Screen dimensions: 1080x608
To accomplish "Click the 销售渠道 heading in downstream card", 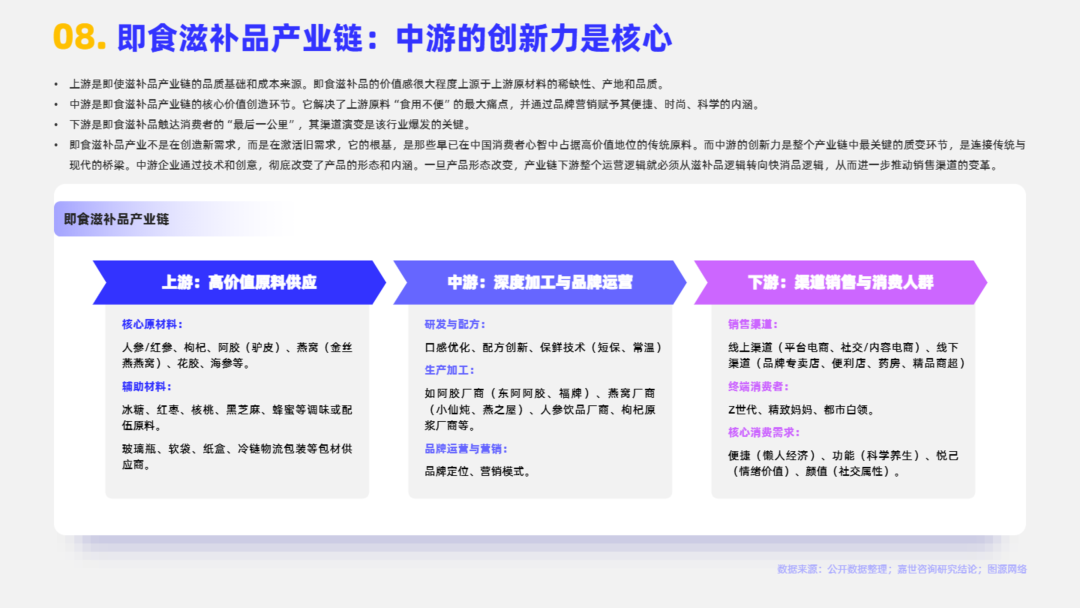I will [x=753, y=325].
